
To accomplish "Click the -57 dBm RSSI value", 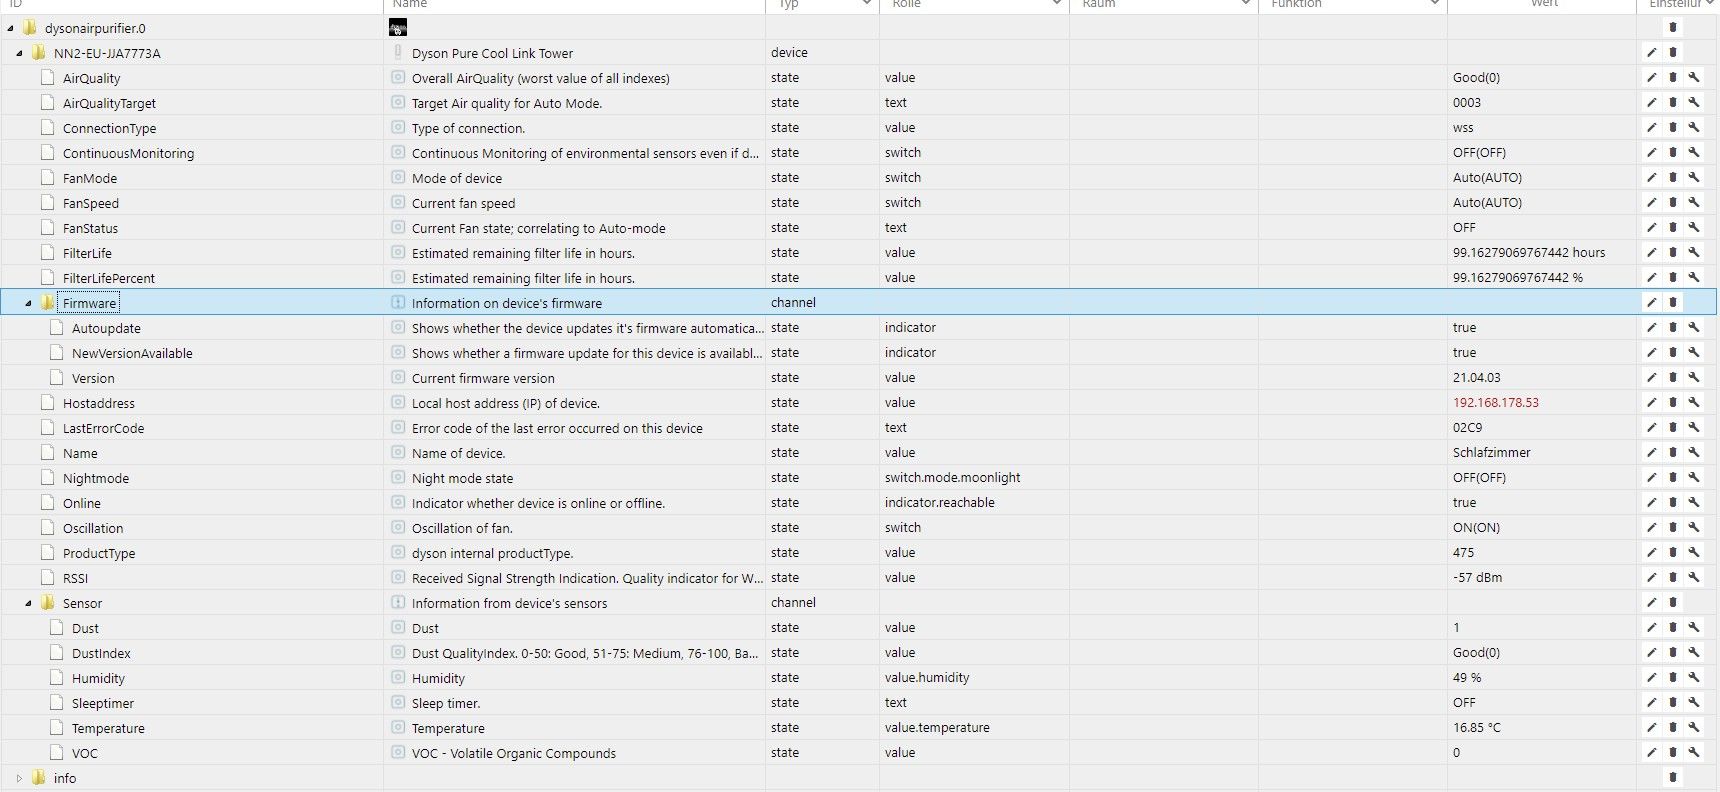I will click(1477, 578).
